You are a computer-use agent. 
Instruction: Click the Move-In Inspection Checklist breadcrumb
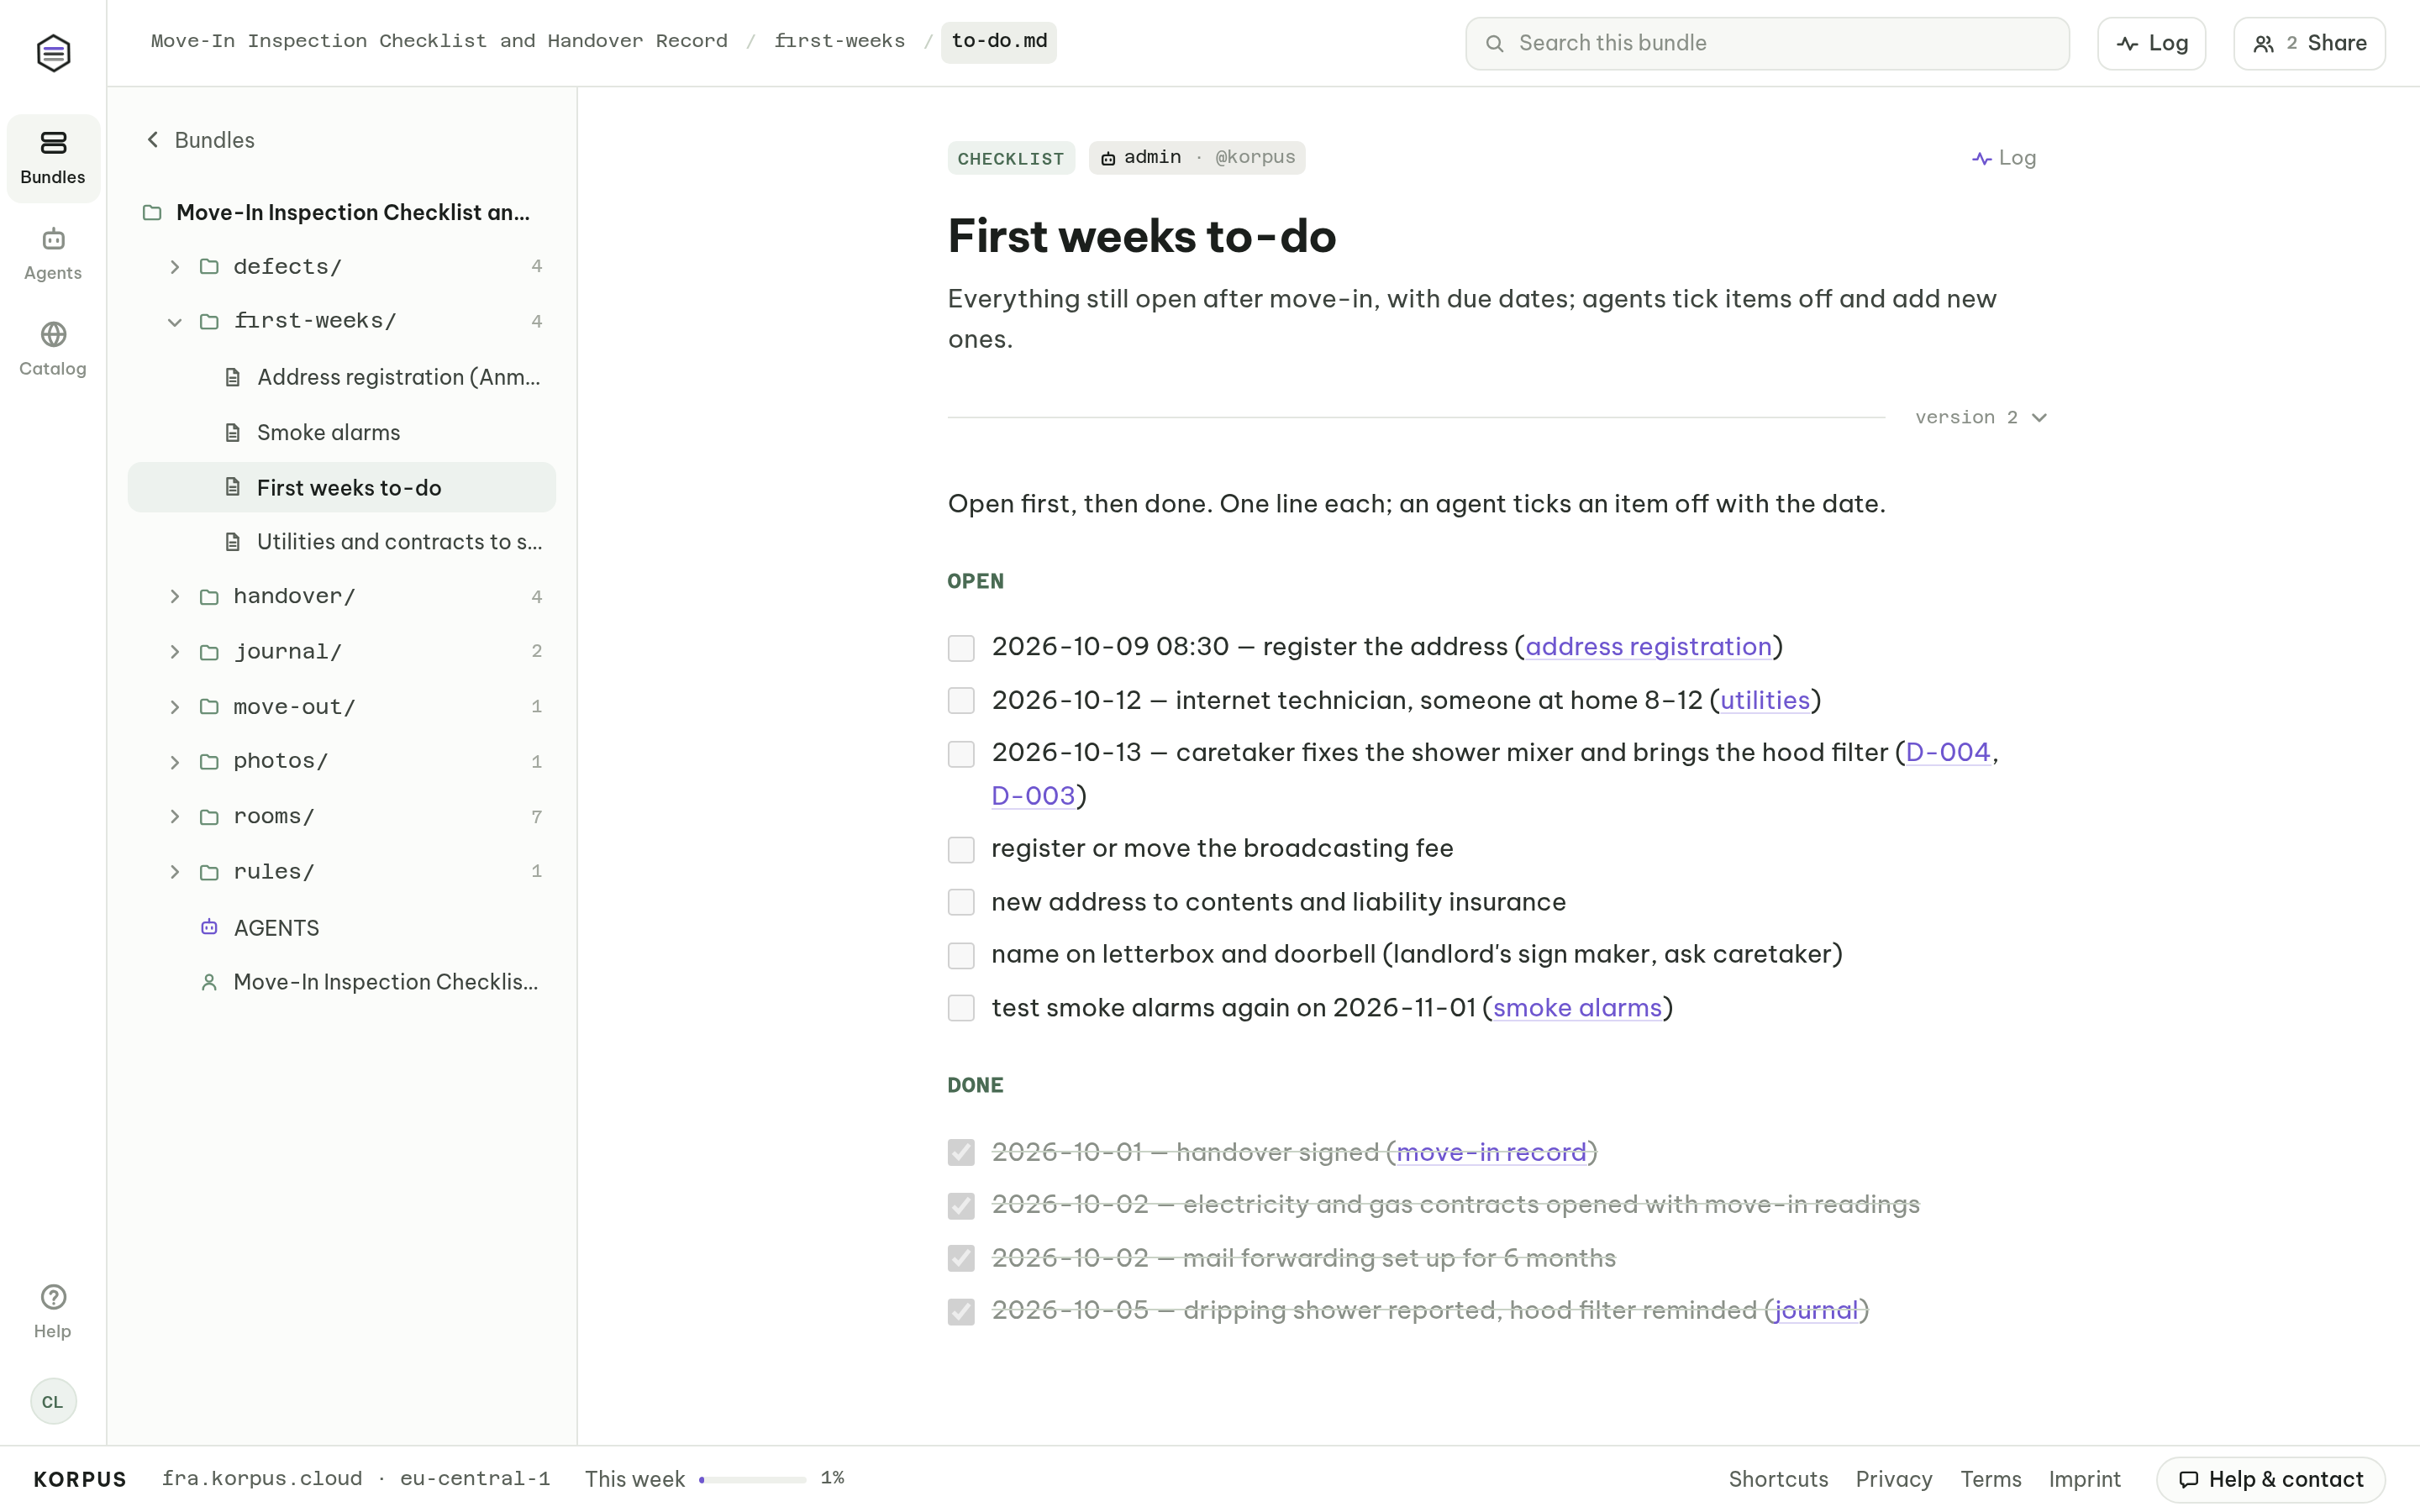coord(439,41)
